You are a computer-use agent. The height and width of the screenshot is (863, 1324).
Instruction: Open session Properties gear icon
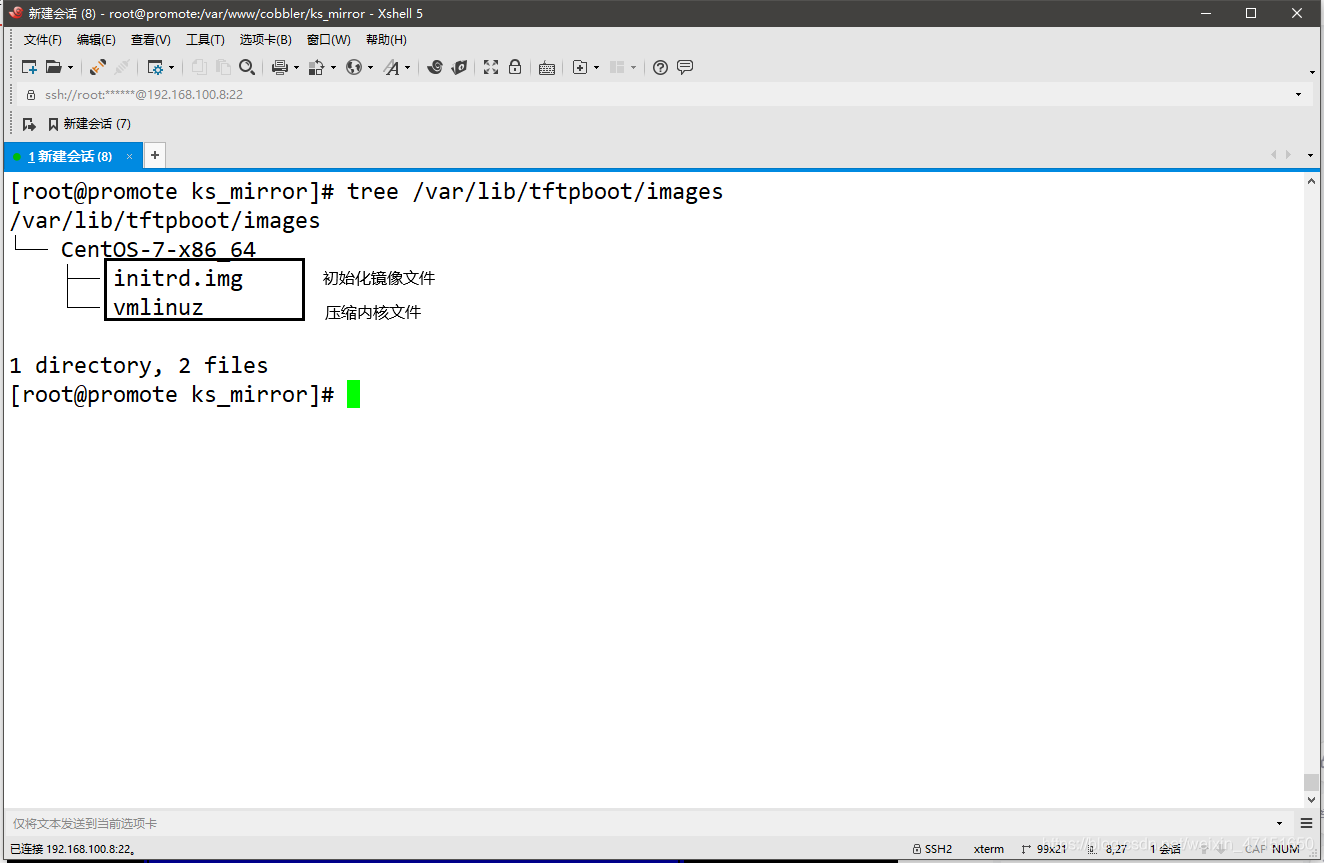coord(155,67)
